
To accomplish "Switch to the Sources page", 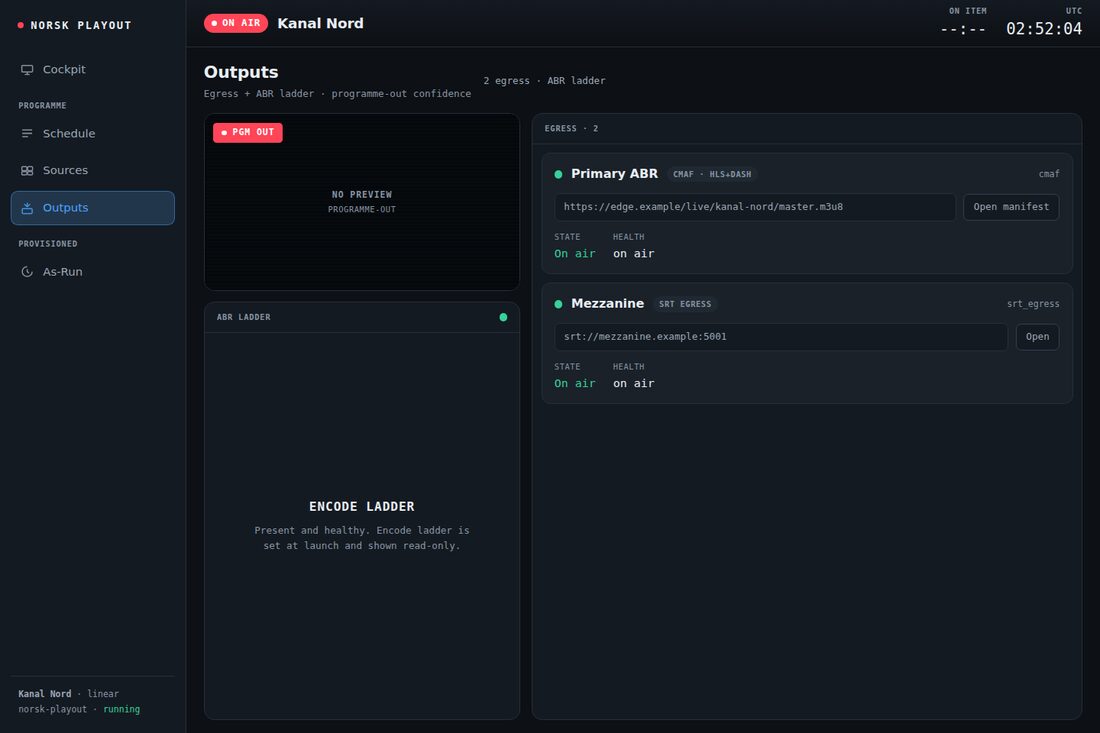I will point(93,170).
